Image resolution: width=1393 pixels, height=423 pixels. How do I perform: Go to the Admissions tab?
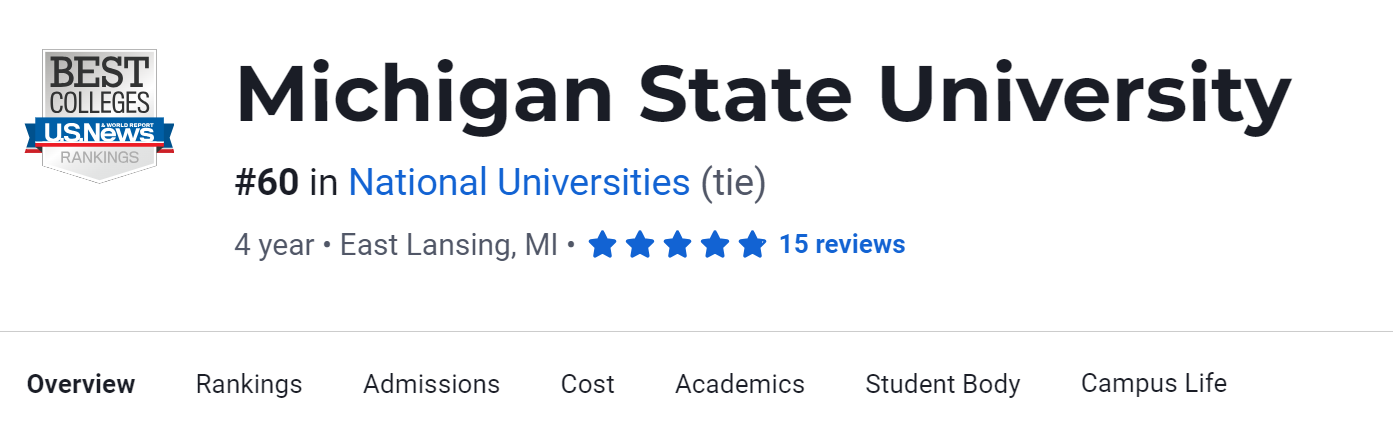tap(431, 384)
